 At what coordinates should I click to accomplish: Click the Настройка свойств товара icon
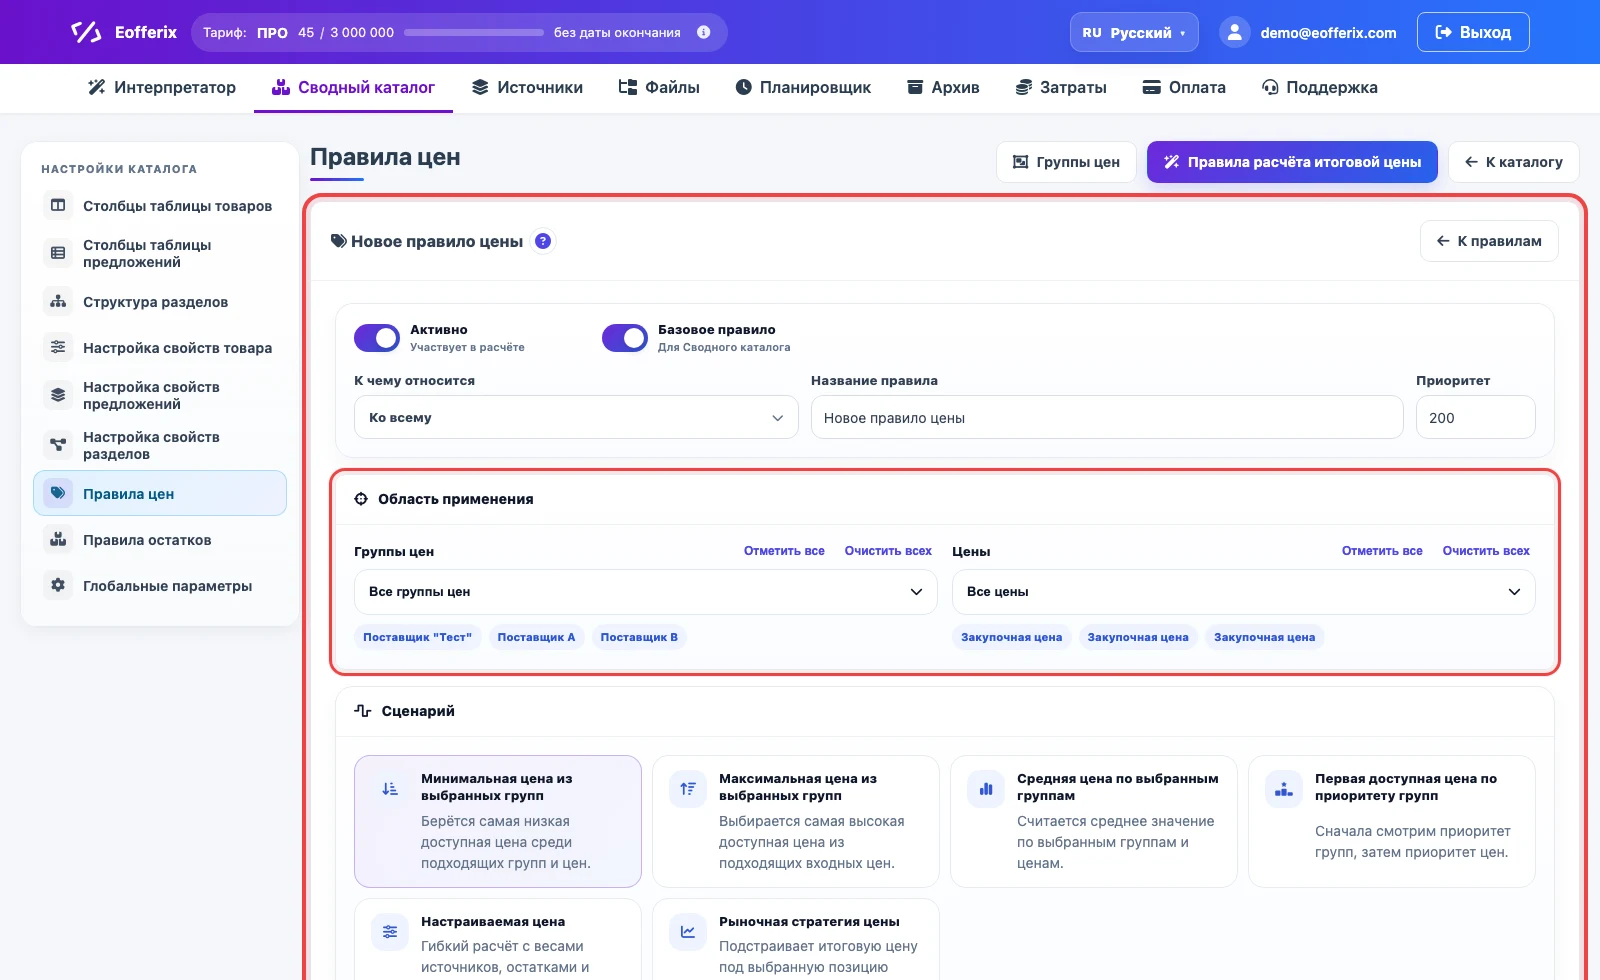[x=58, y=347]
